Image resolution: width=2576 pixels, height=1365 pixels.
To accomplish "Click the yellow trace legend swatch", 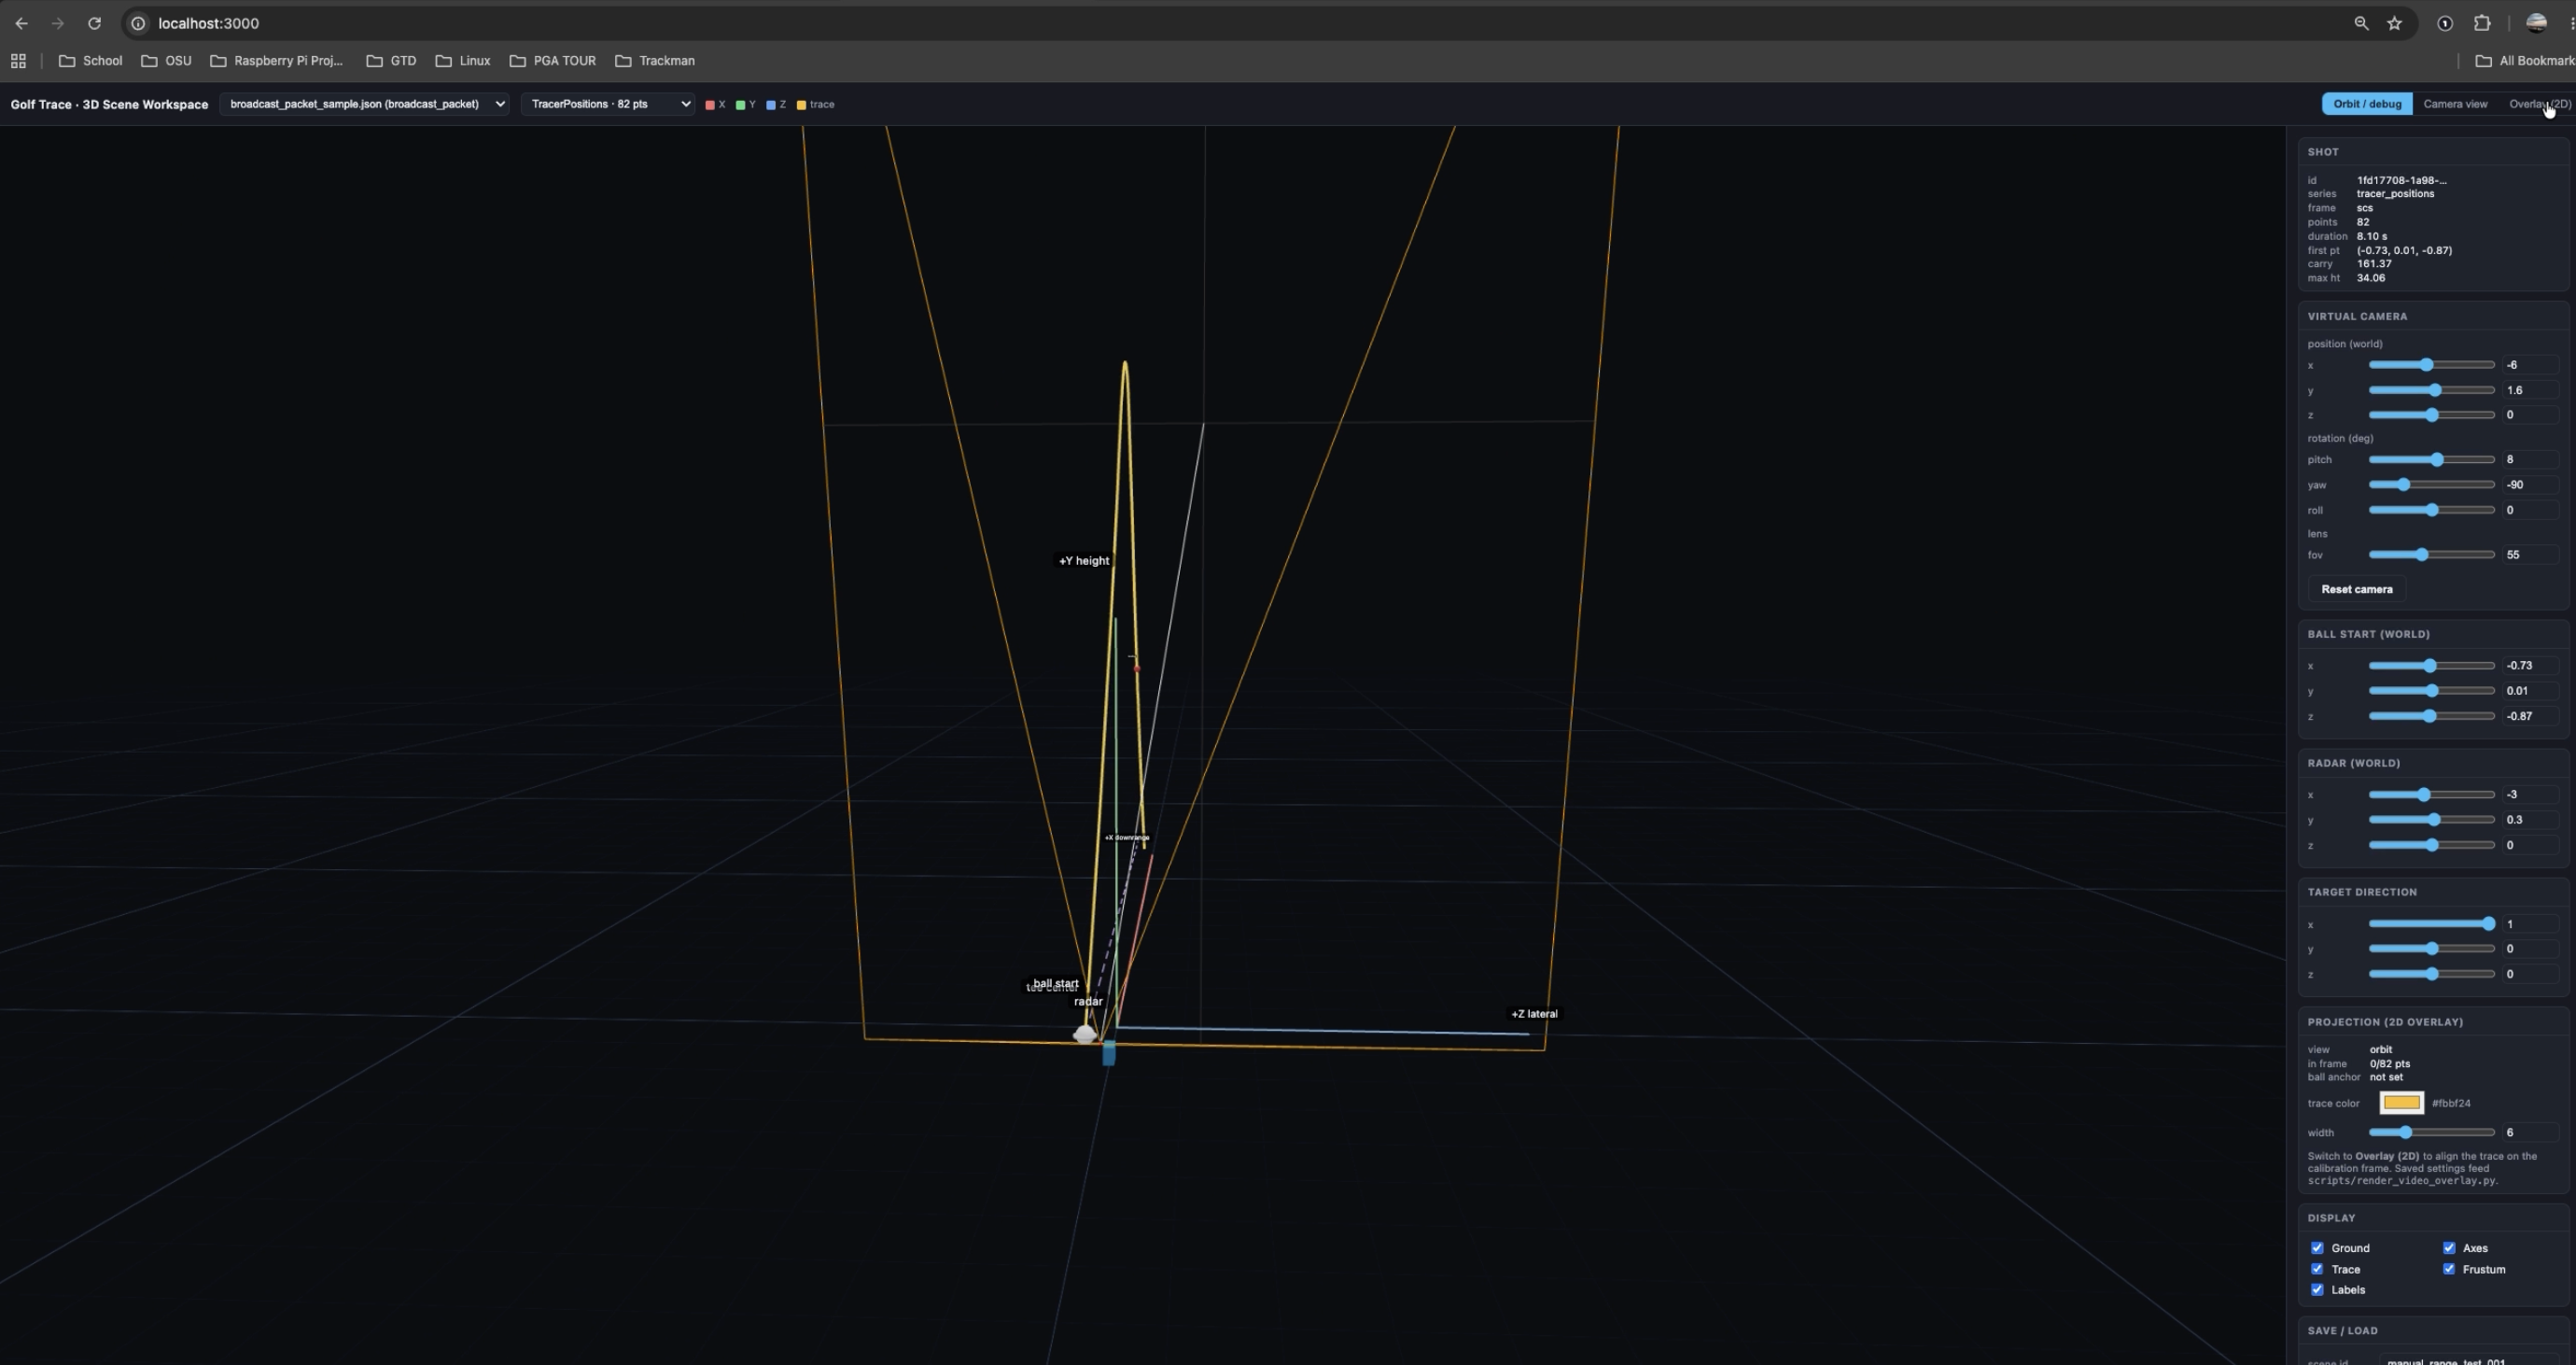I will tap(801, 105).
